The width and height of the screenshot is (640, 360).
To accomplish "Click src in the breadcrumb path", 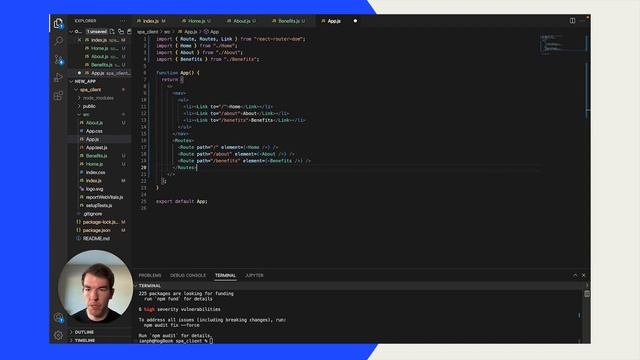I will [167, 31].
